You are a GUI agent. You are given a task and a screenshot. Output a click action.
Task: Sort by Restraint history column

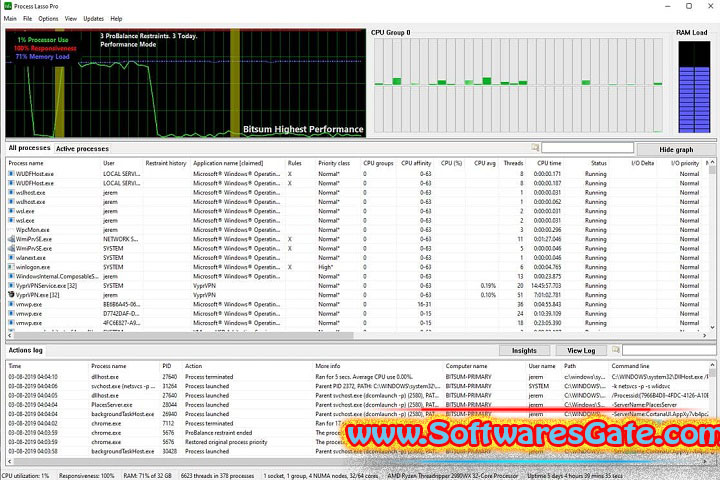pyautogui.click(x=166, y=163)
